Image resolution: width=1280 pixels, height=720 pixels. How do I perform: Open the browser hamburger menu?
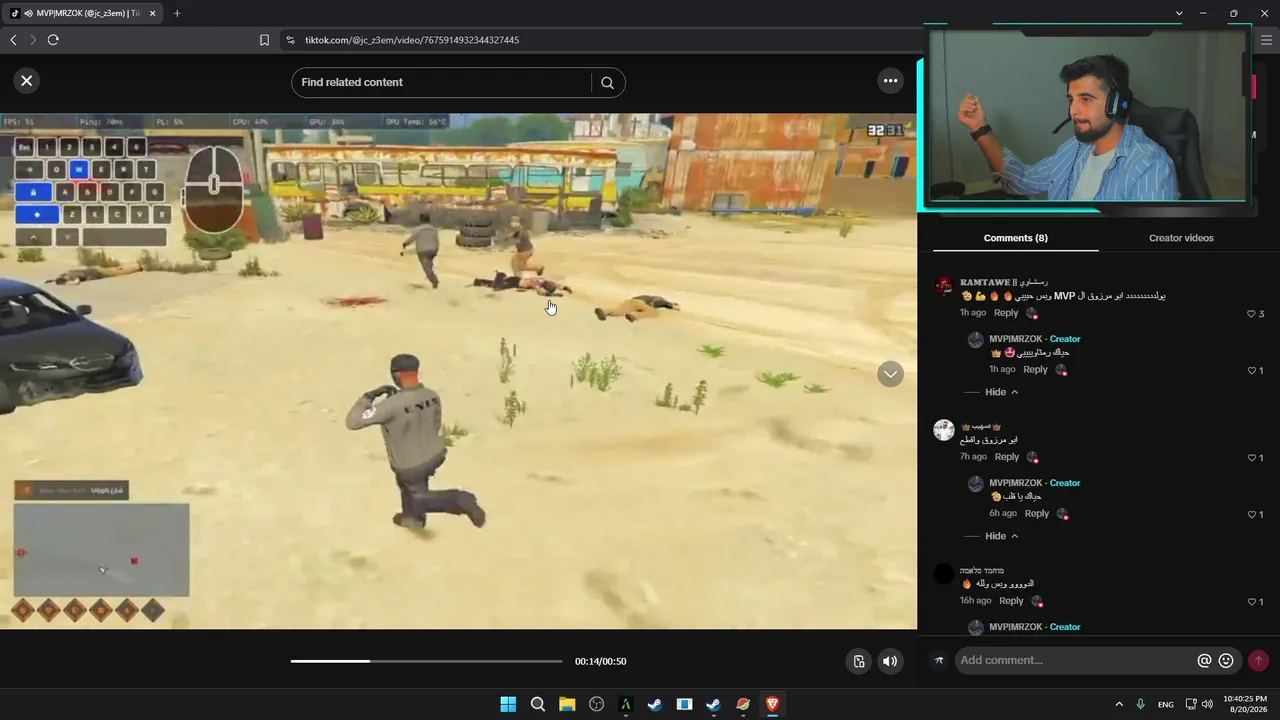[1266, 40]
